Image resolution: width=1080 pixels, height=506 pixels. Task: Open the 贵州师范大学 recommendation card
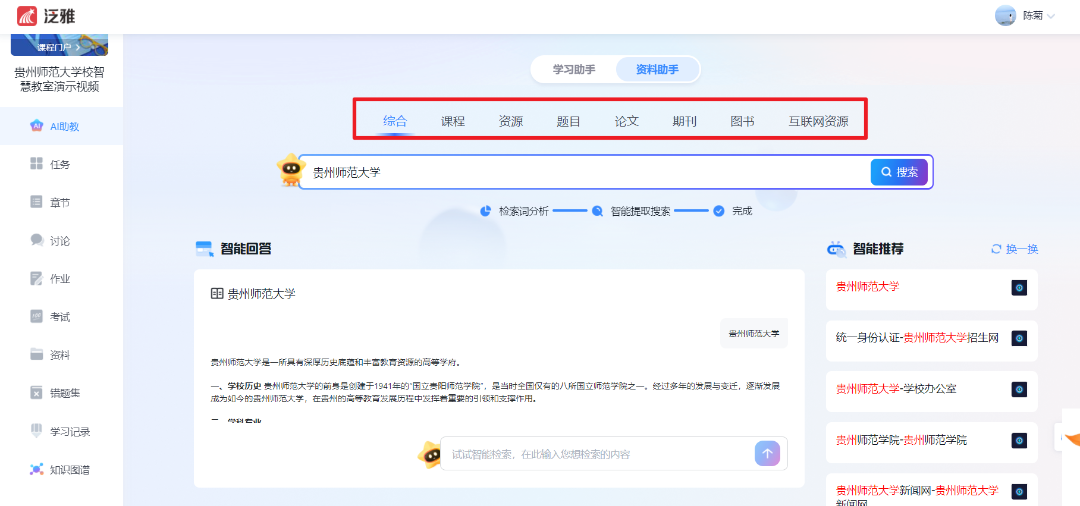click(932, 288)
